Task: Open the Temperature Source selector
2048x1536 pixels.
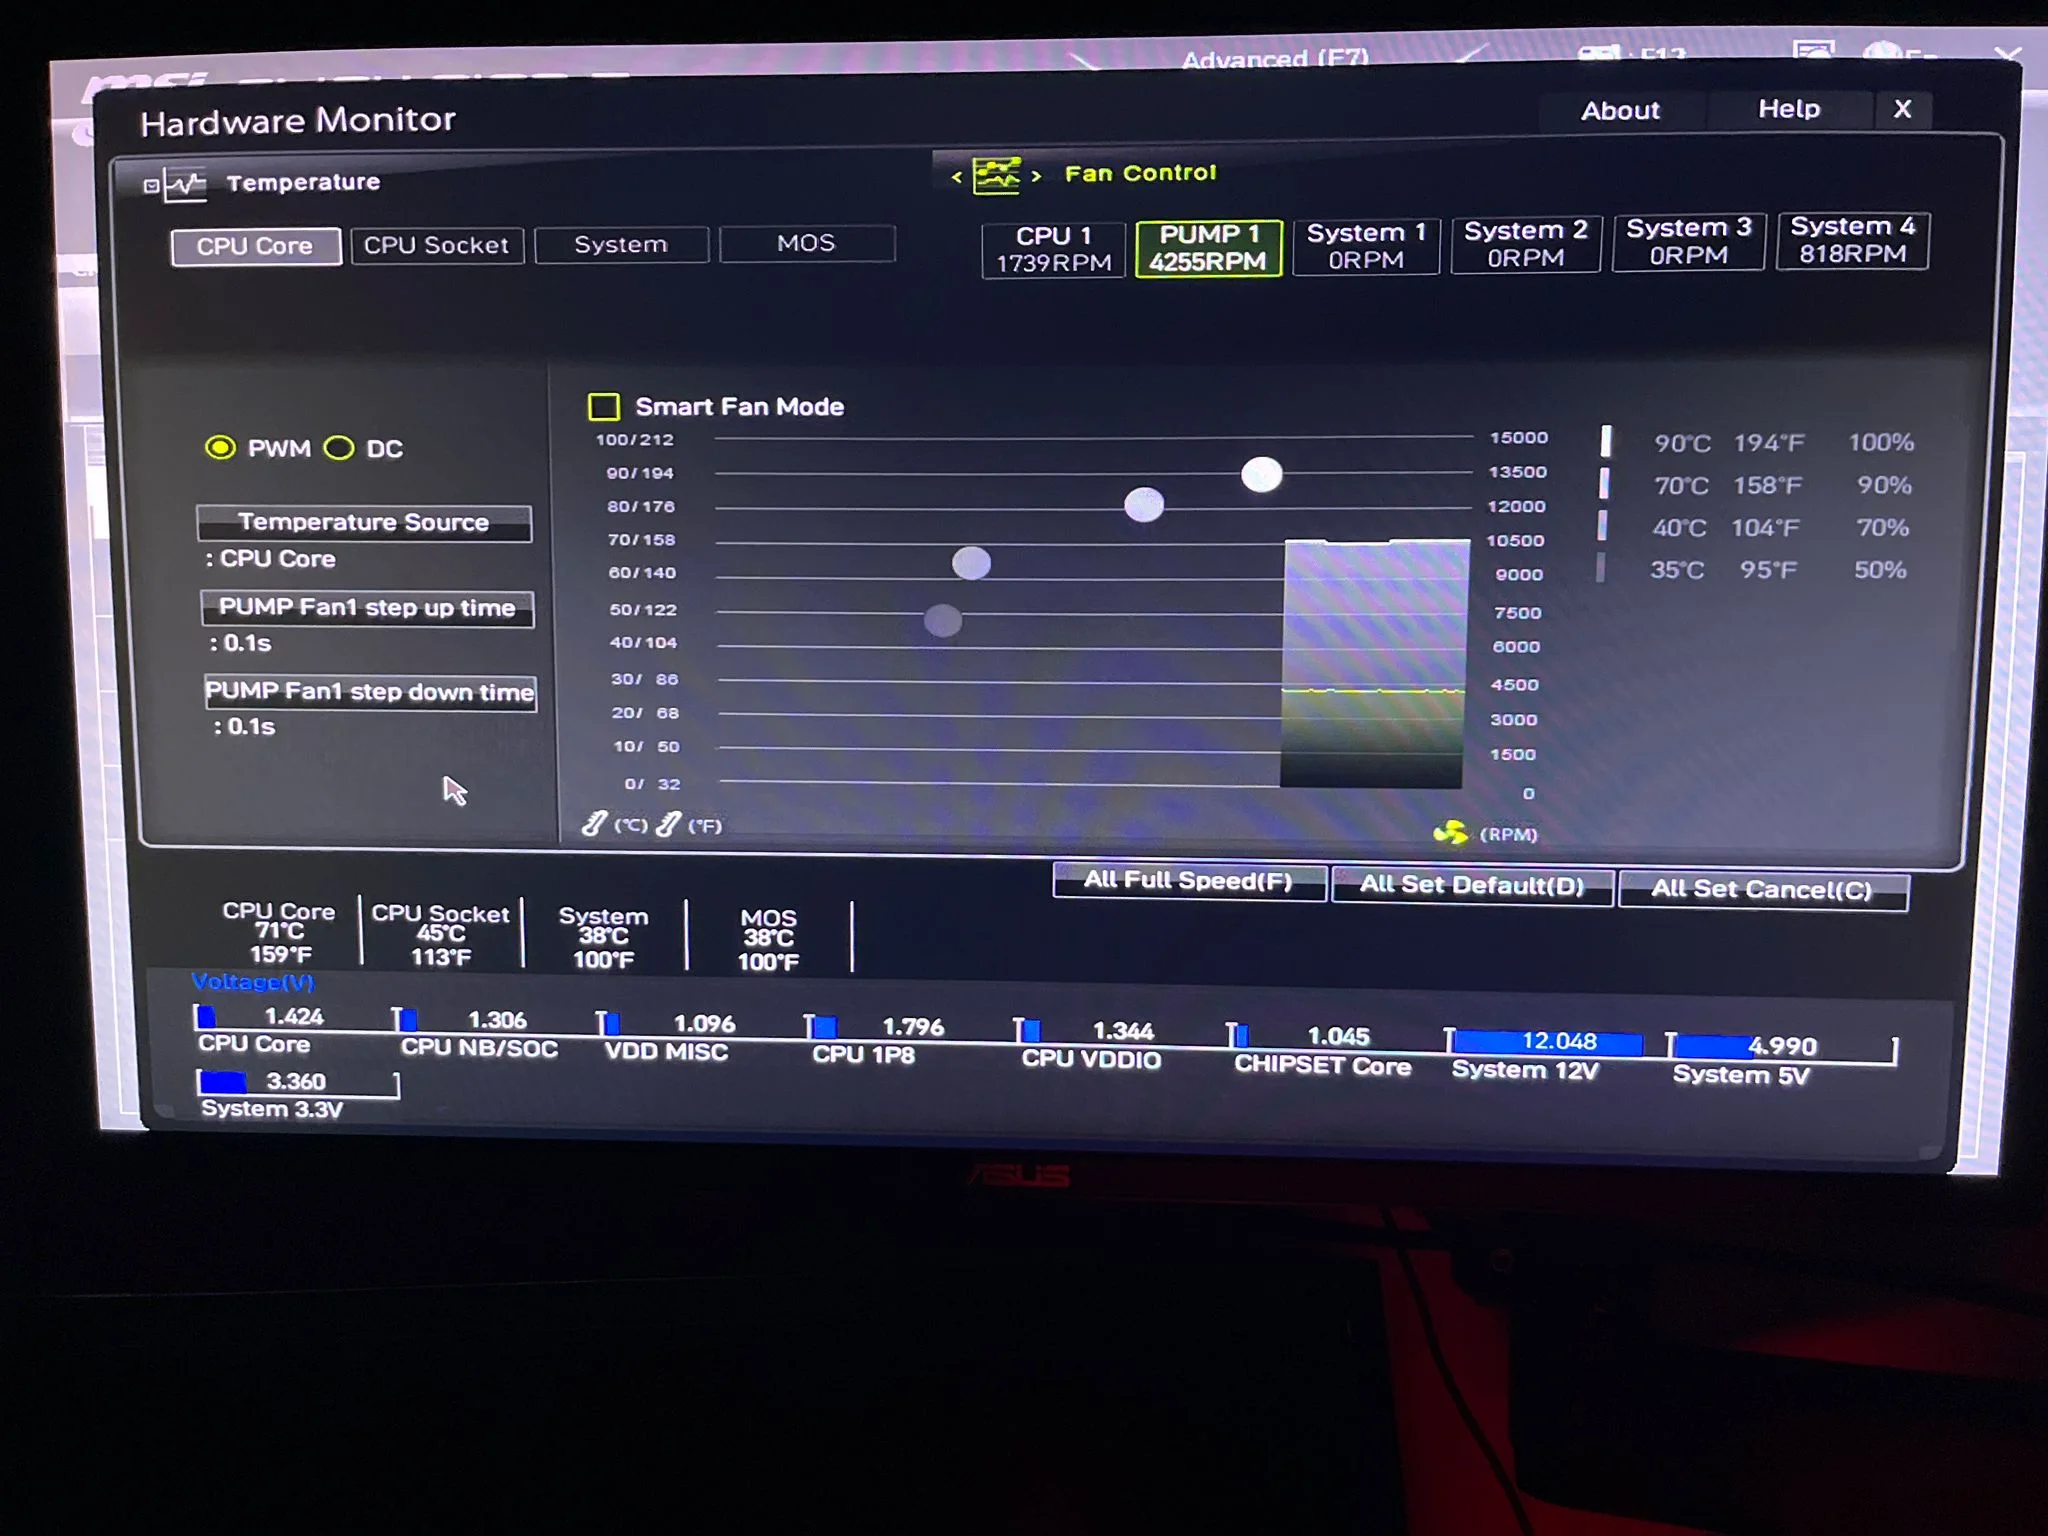Action: tap(364, 523)
